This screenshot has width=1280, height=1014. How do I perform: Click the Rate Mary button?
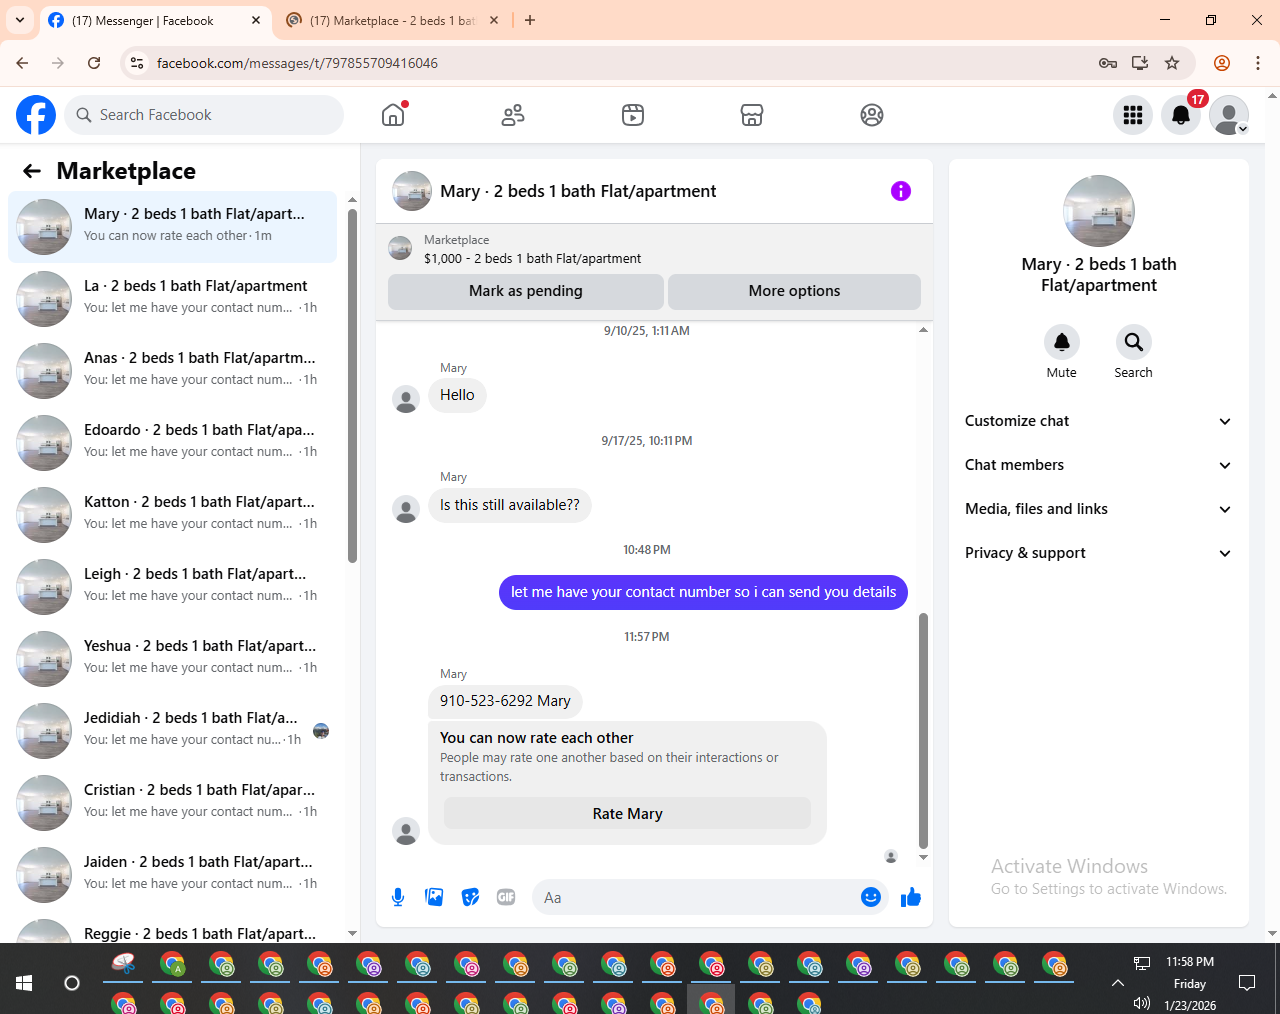click(x=627, y=813)
